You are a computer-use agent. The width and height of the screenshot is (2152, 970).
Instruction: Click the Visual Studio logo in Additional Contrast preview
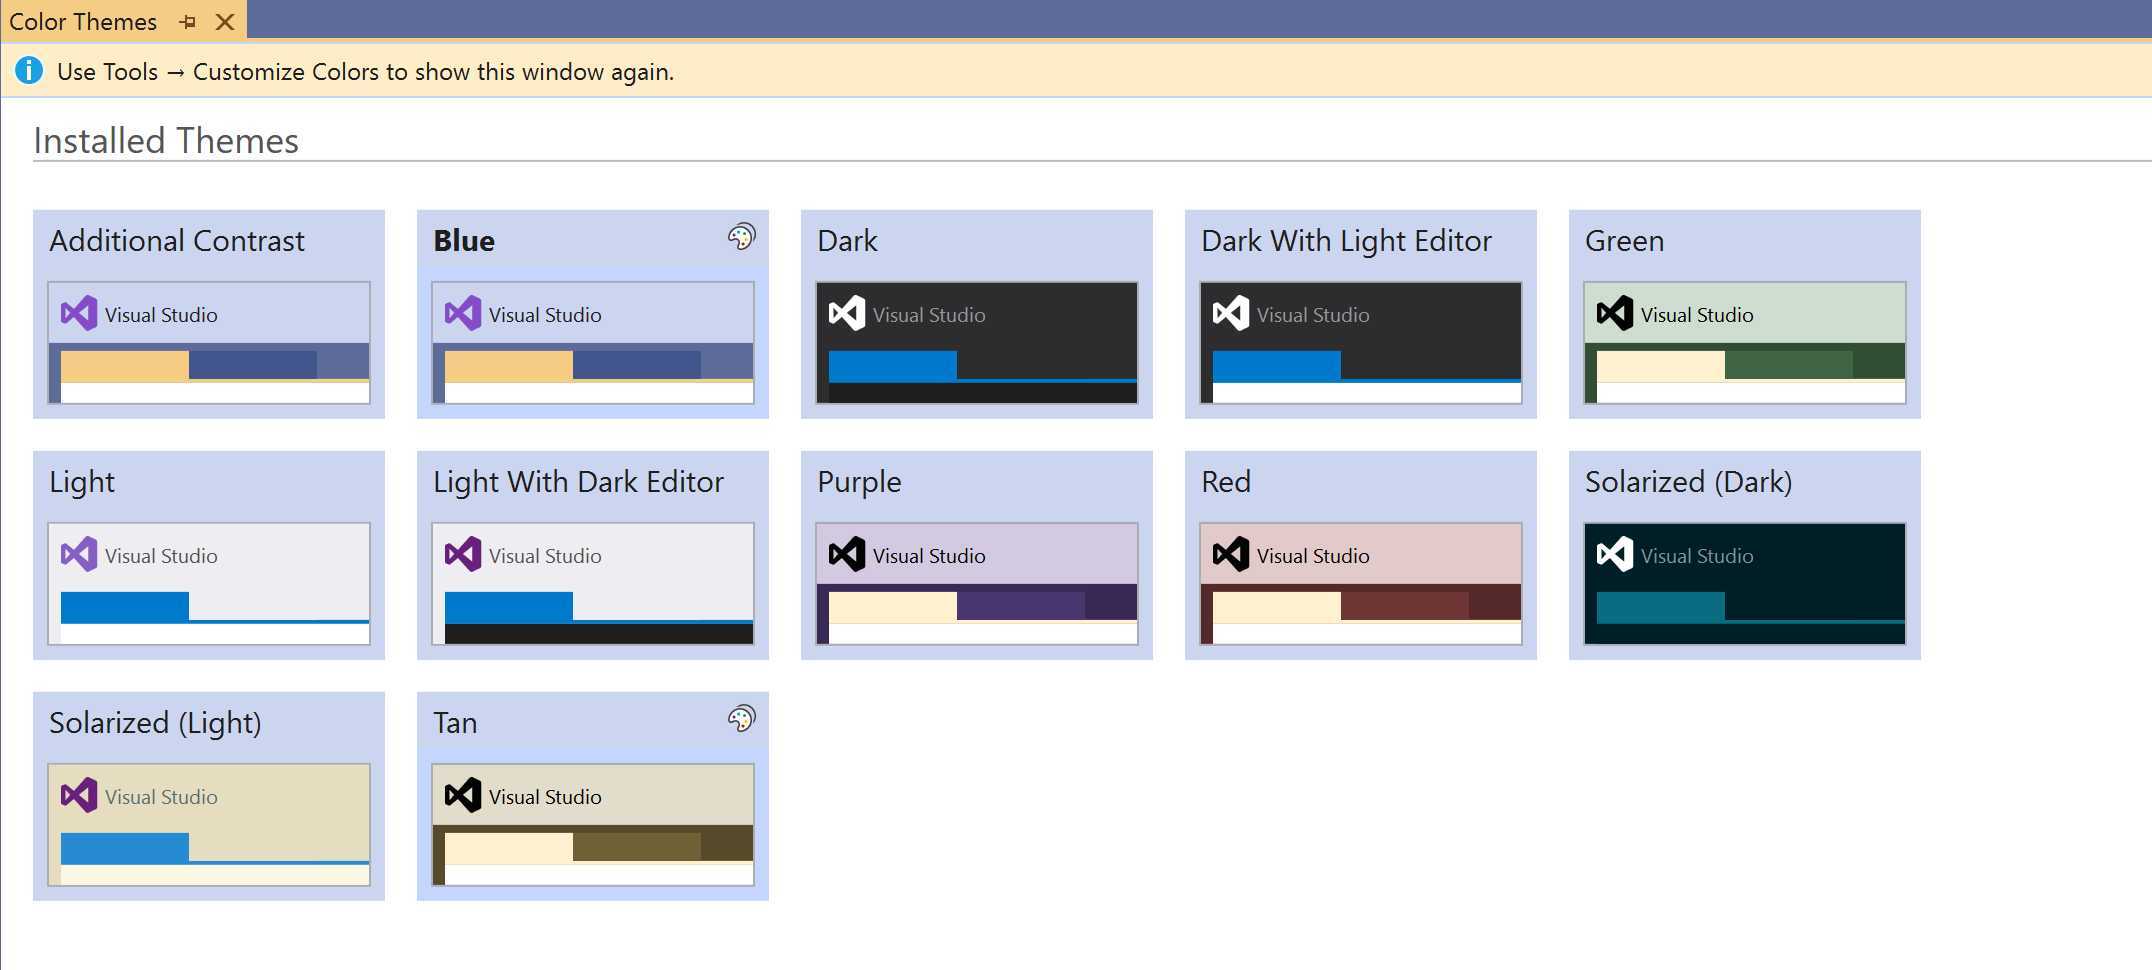pos(79,313)
